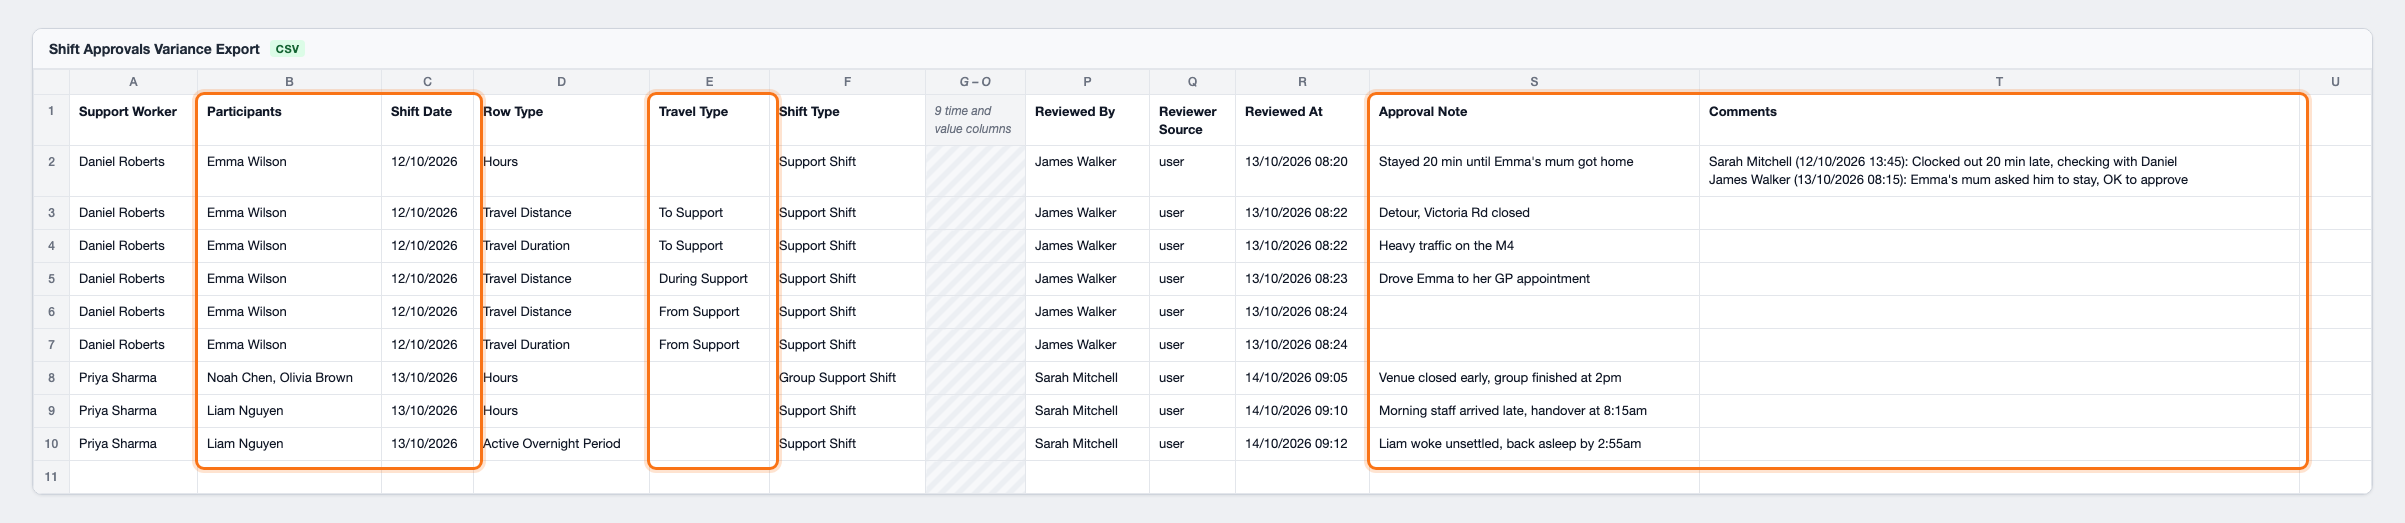Click the 'Reviewed By' header cell
2405x523 pixels.
tap(1087, 120)
